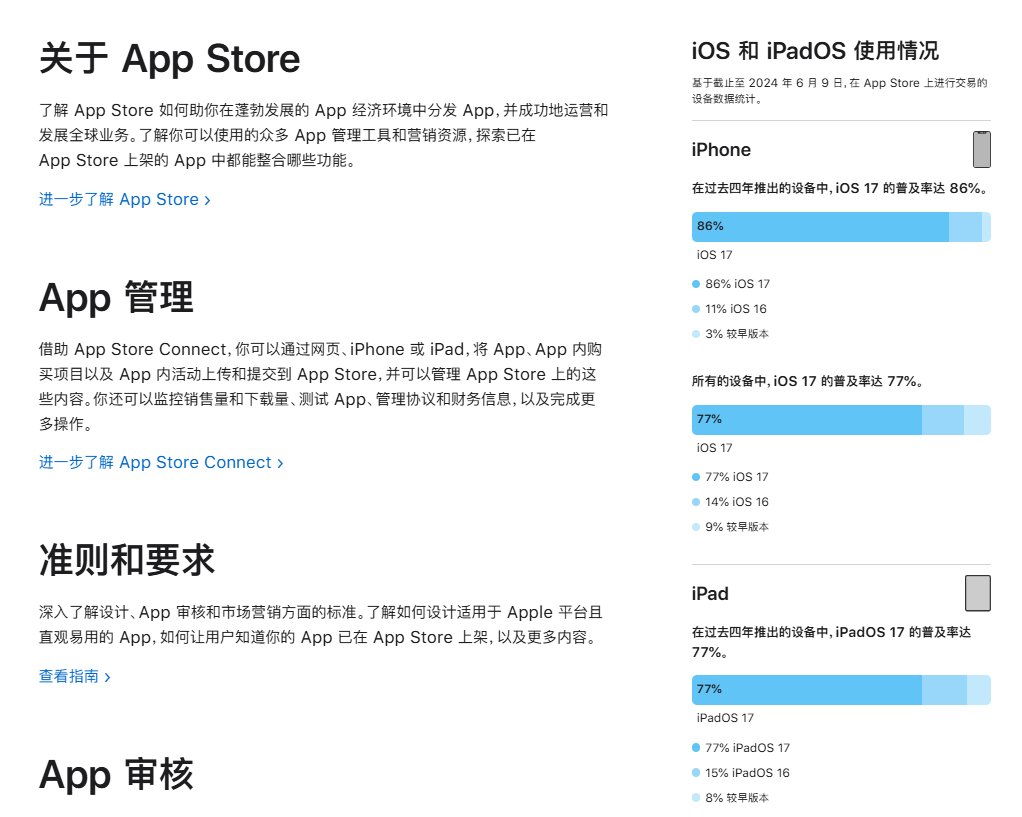Click the 77% iPadOS 17 progress bar
Viewport: 1022px width, 817px height.
point(841,690)
